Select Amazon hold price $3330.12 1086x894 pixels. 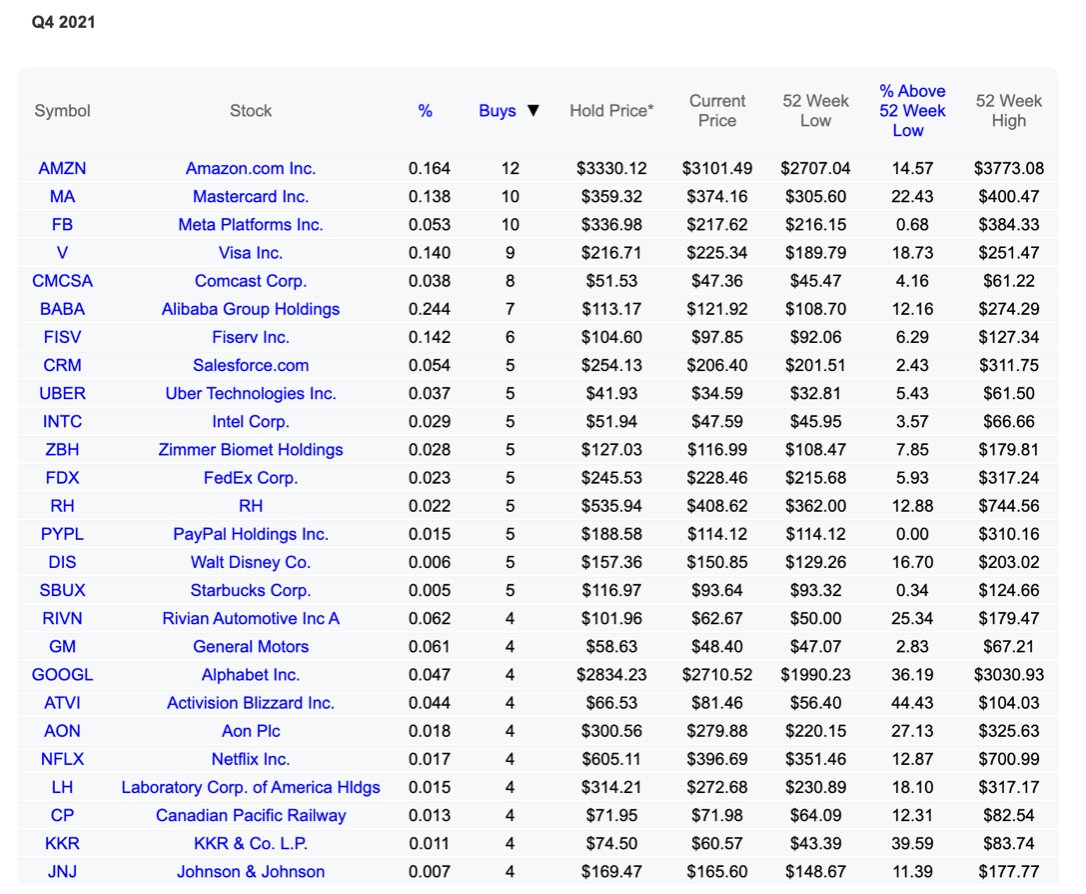612,168
